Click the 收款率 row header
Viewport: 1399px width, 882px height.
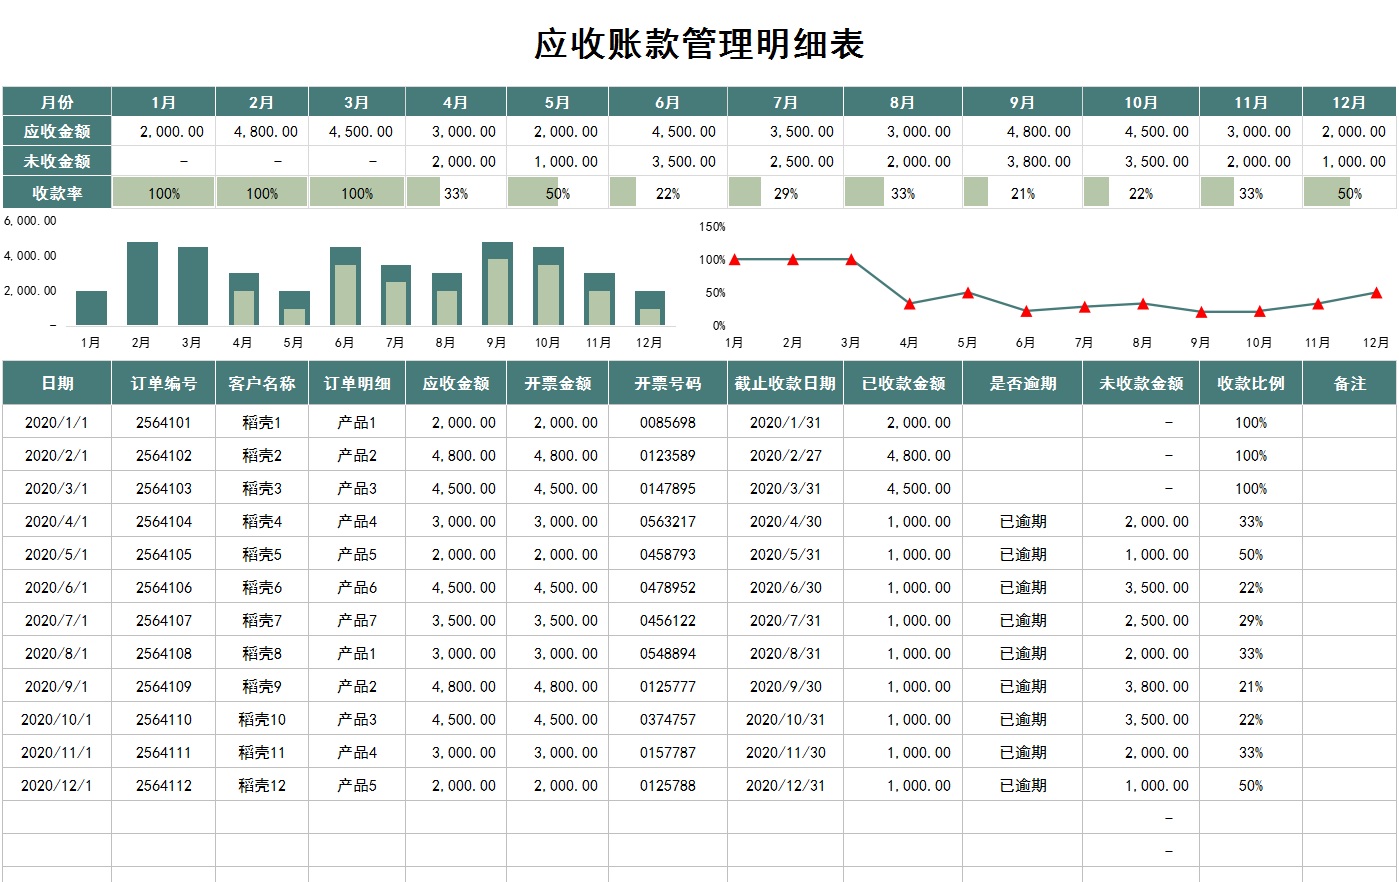[57, 191]
